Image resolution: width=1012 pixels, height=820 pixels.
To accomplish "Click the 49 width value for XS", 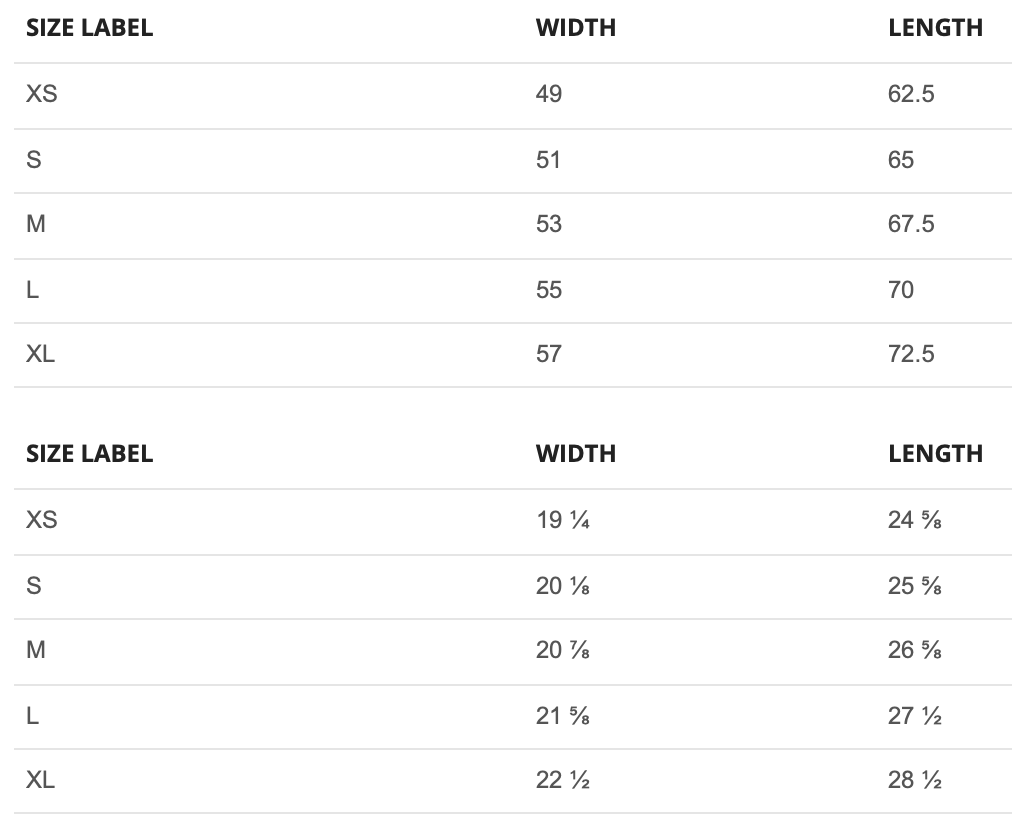I will click(549, 95).
